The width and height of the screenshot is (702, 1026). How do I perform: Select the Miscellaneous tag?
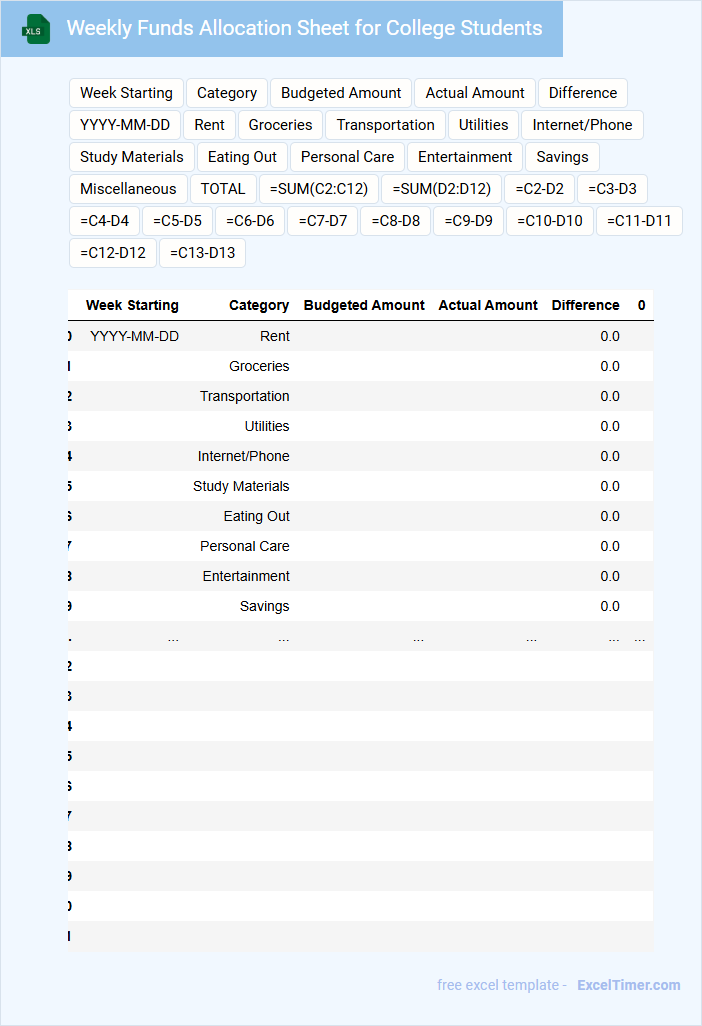tap(128, 189)
